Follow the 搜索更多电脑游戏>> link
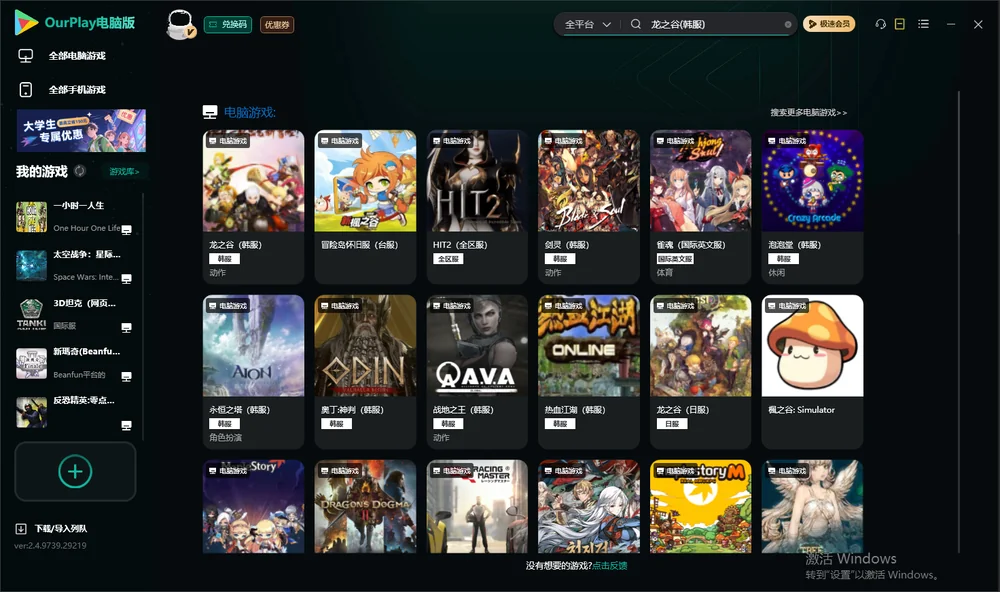1000x592 pixels. pyautogui.click(x=809, y=113)
